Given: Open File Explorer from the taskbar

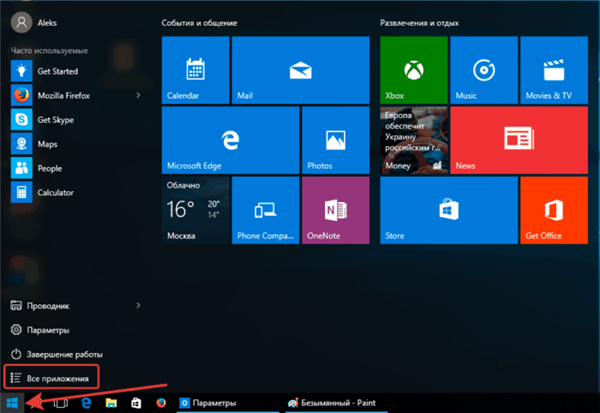Looking at the screenshot, I should click(111, 403).
